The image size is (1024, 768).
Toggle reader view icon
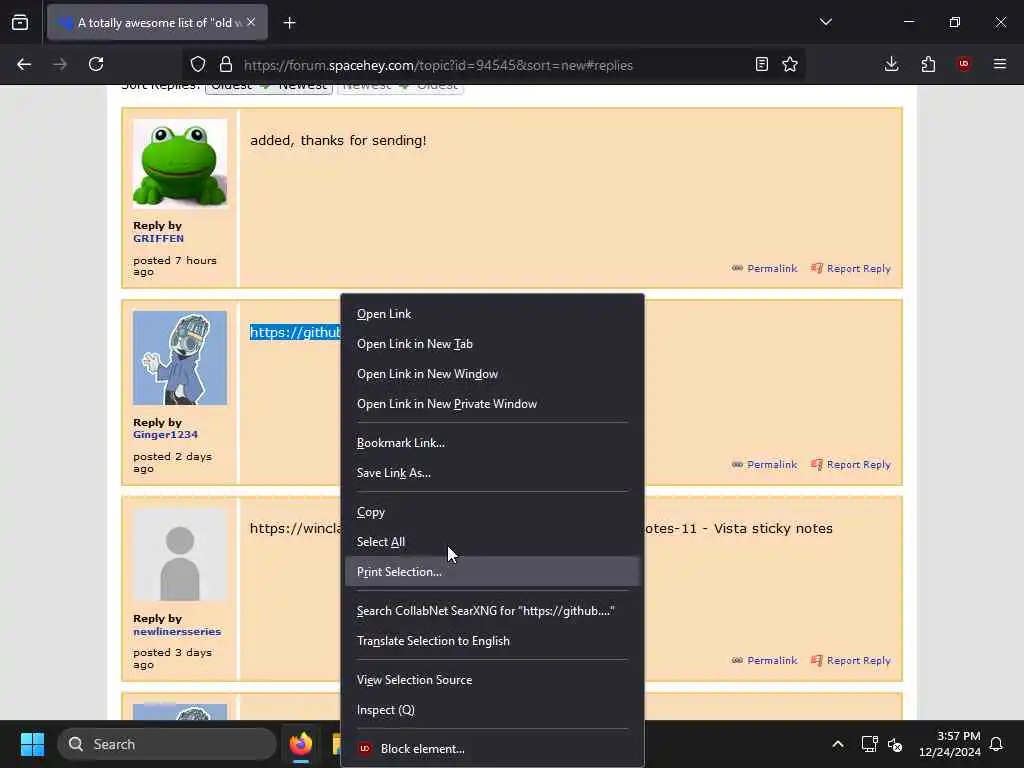pos(761,64)
